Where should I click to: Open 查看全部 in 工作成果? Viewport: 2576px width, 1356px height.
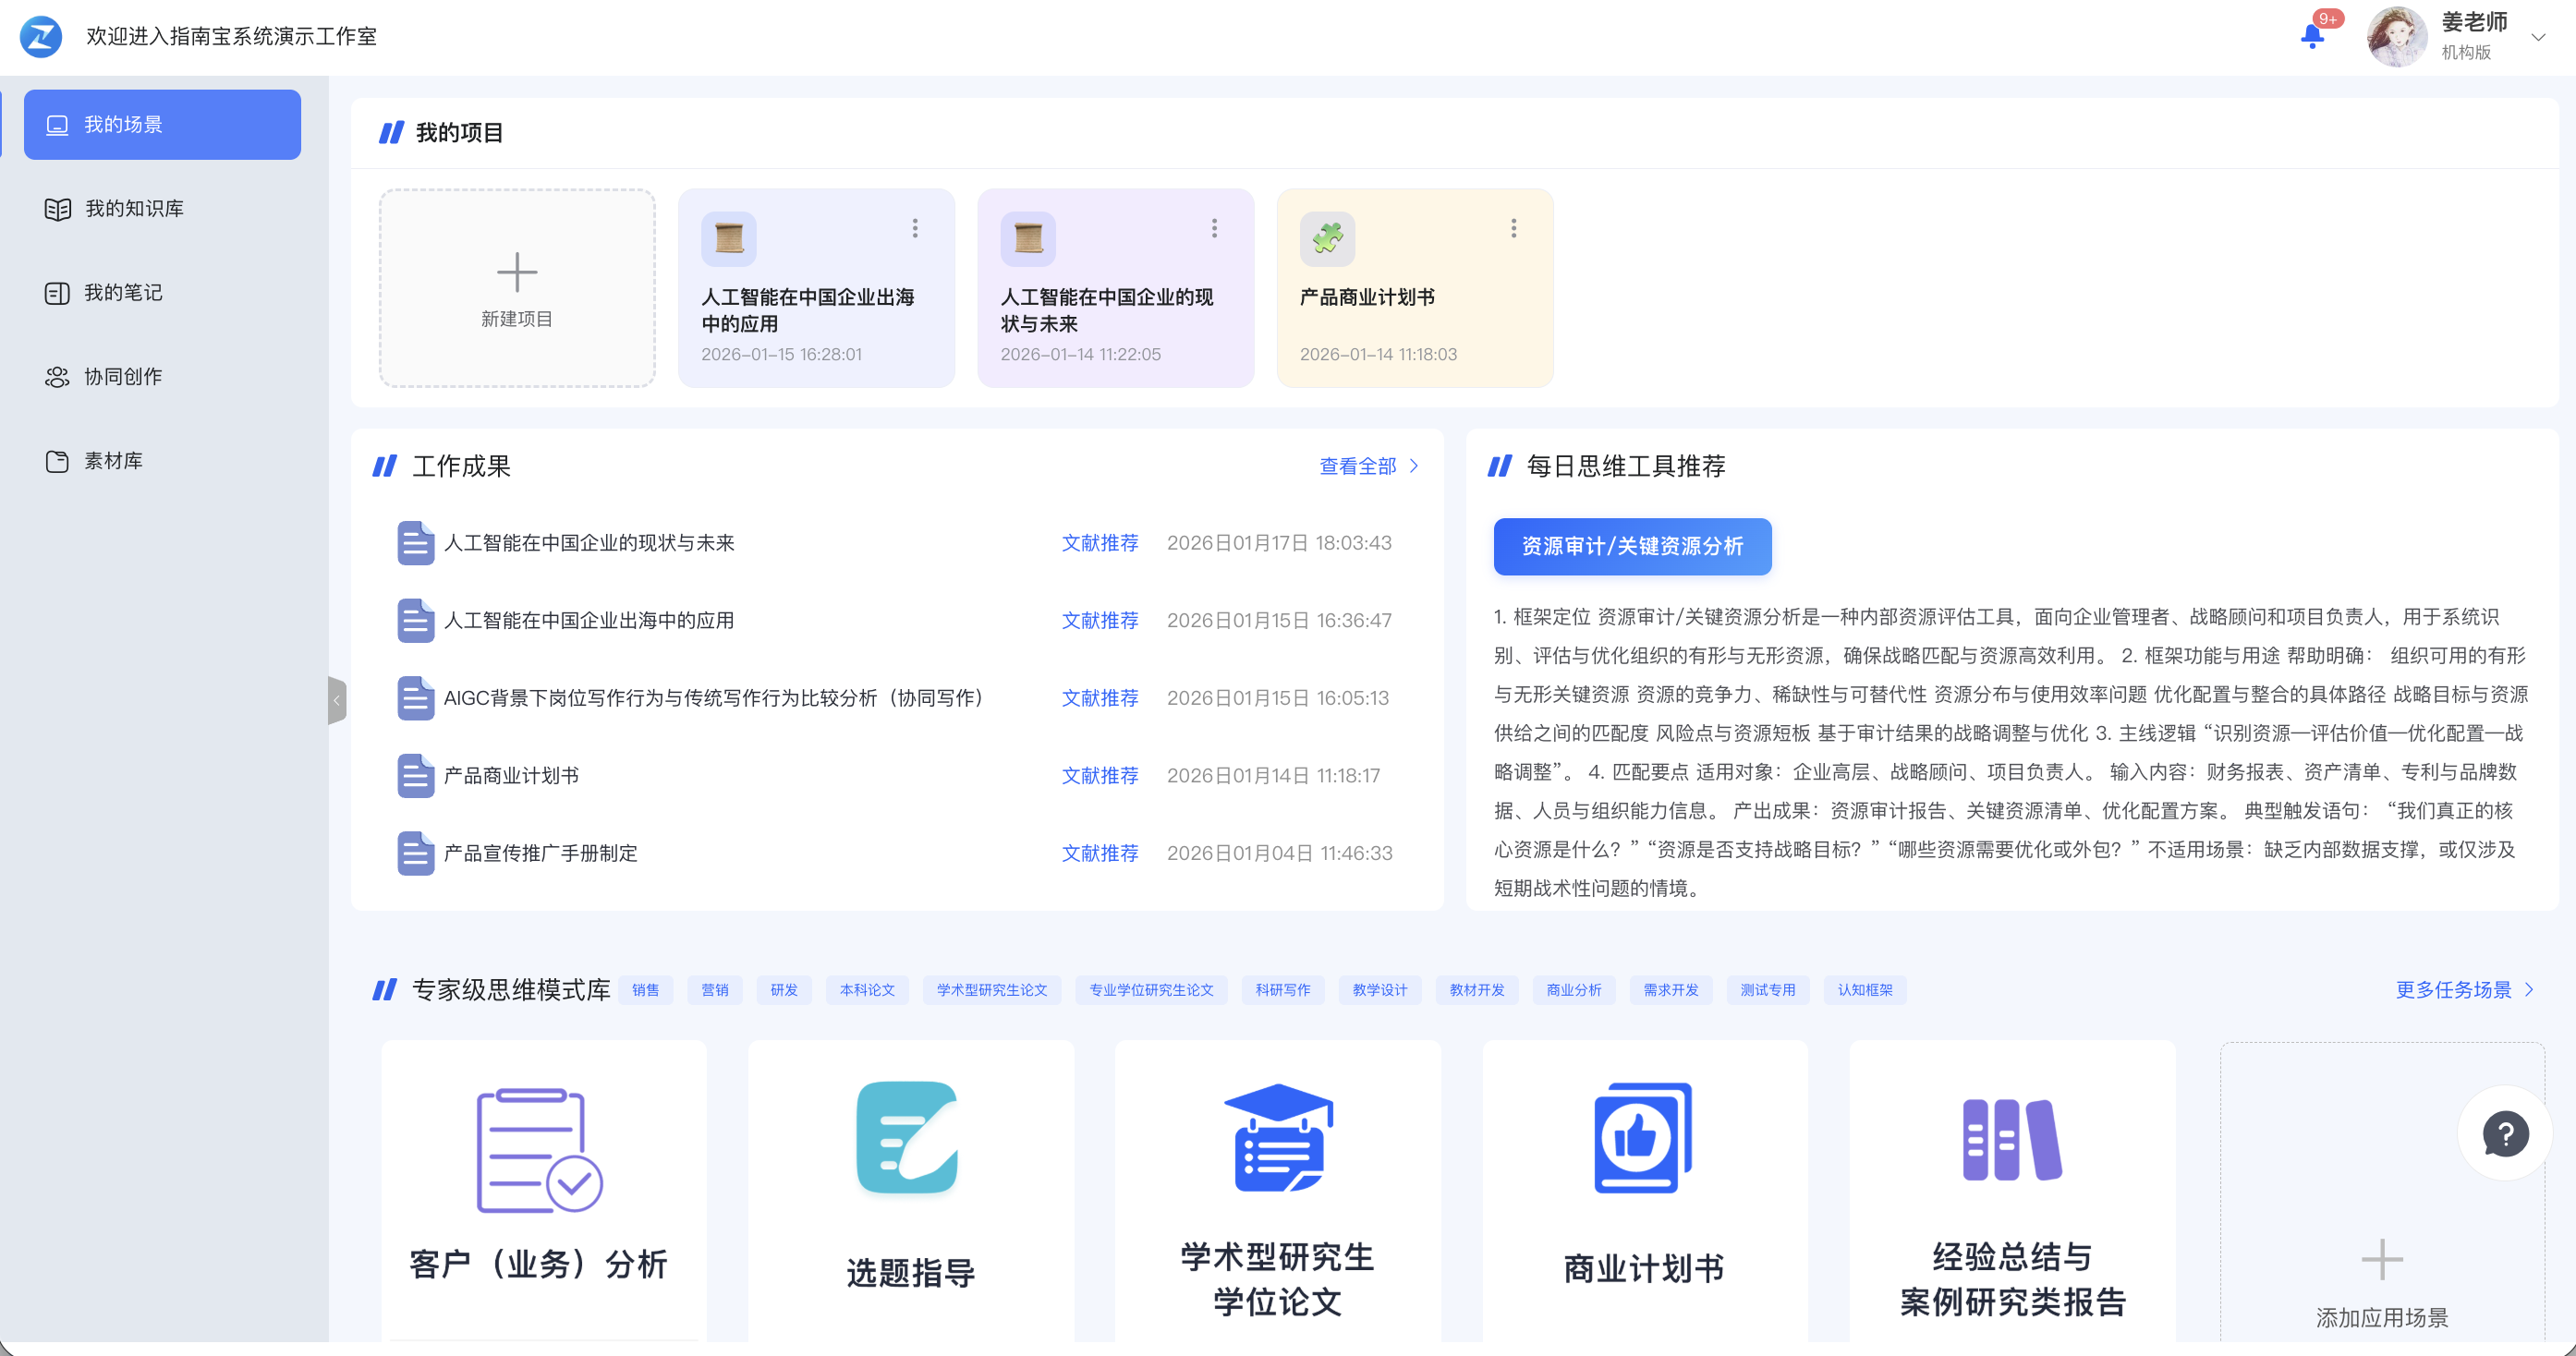coord(1358,466)
